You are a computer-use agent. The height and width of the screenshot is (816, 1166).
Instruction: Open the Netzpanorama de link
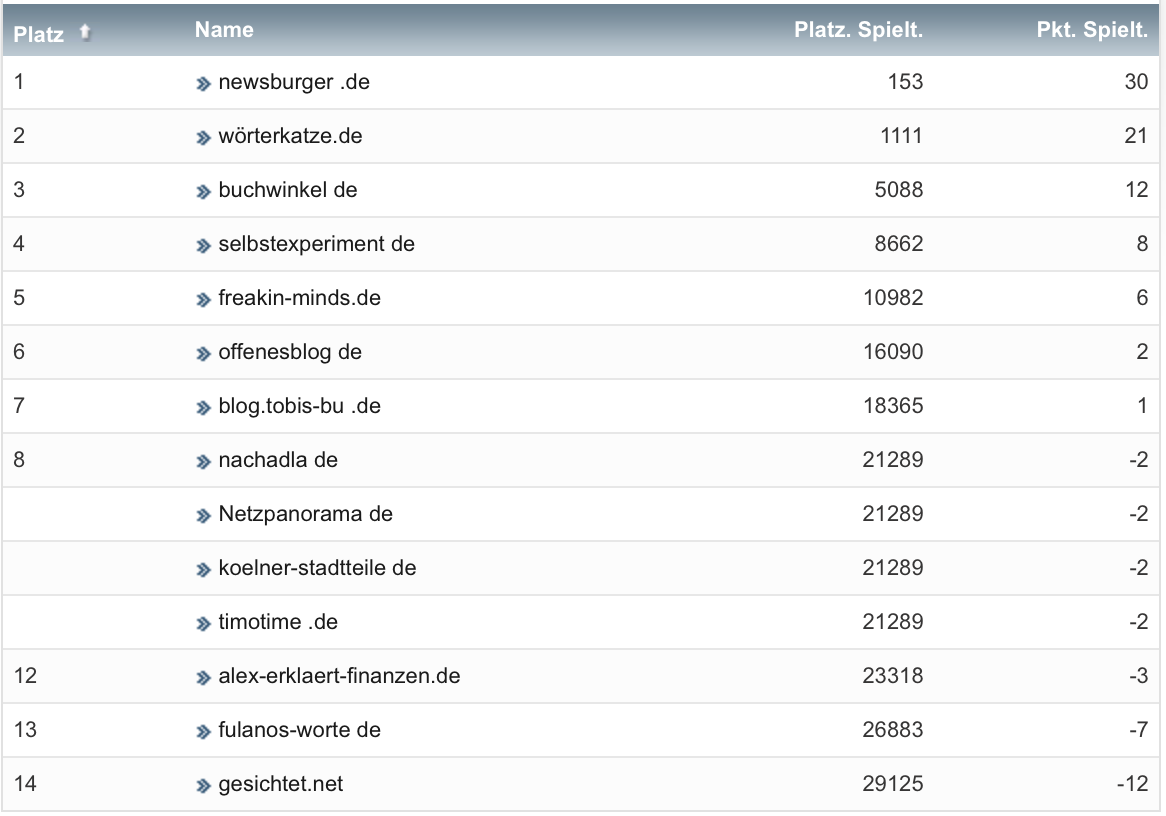pos(305,514)
